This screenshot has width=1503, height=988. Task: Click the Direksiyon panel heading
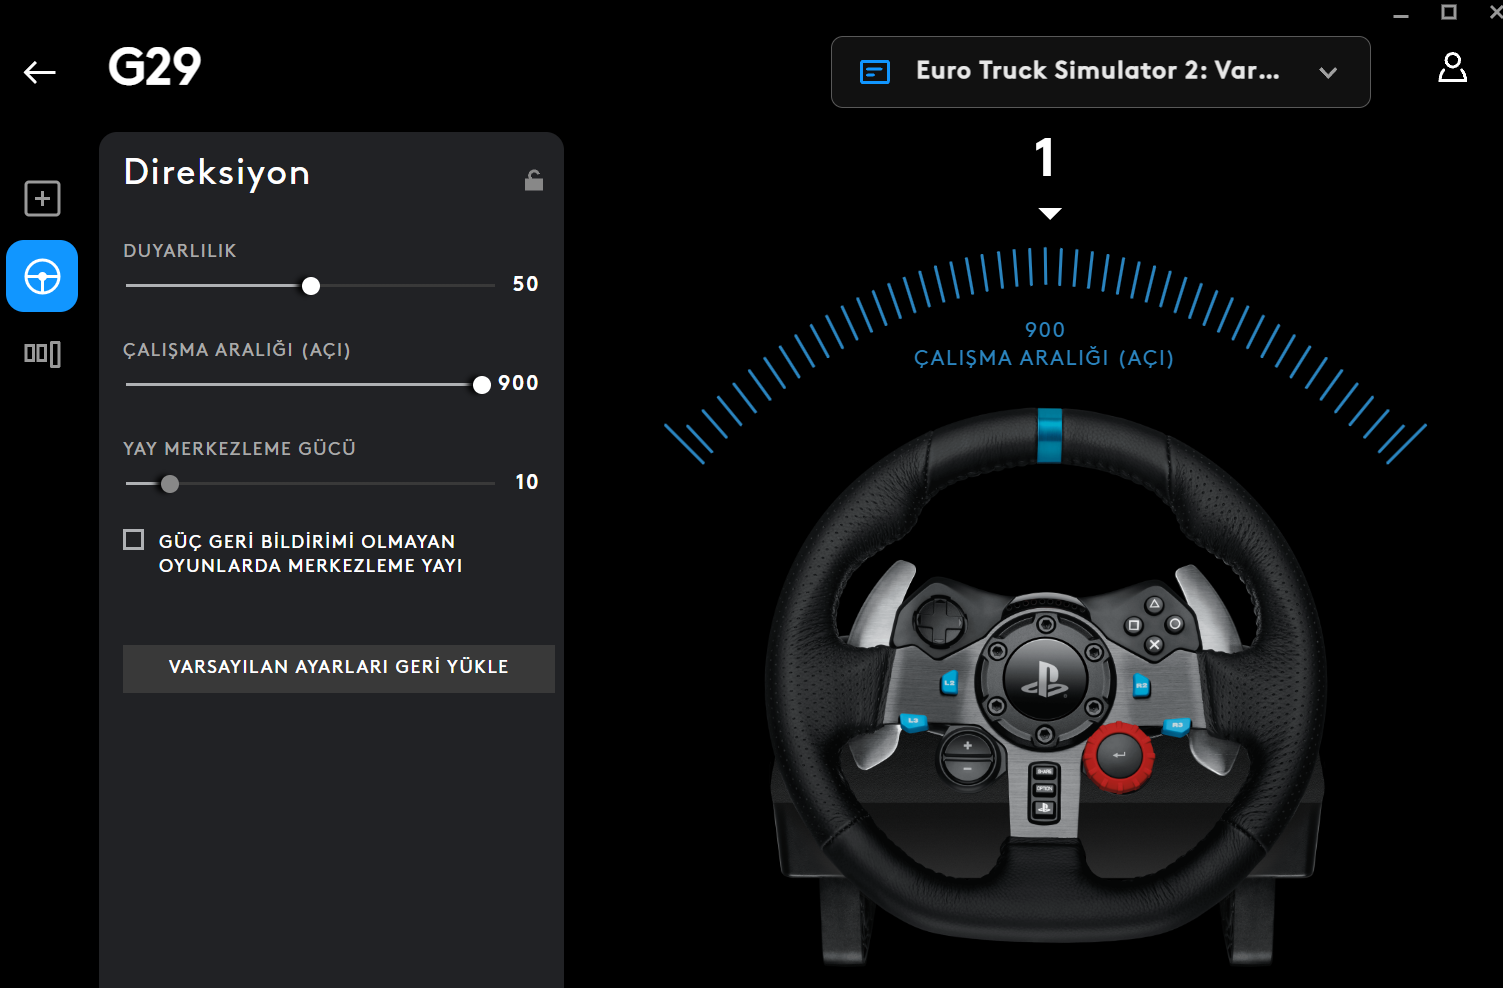217,173
